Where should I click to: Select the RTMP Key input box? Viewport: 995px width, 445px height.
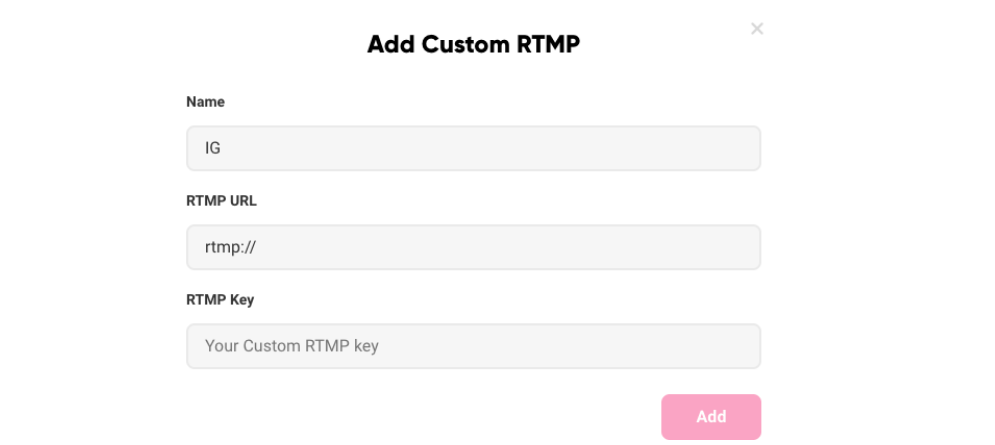coord(473,346)
